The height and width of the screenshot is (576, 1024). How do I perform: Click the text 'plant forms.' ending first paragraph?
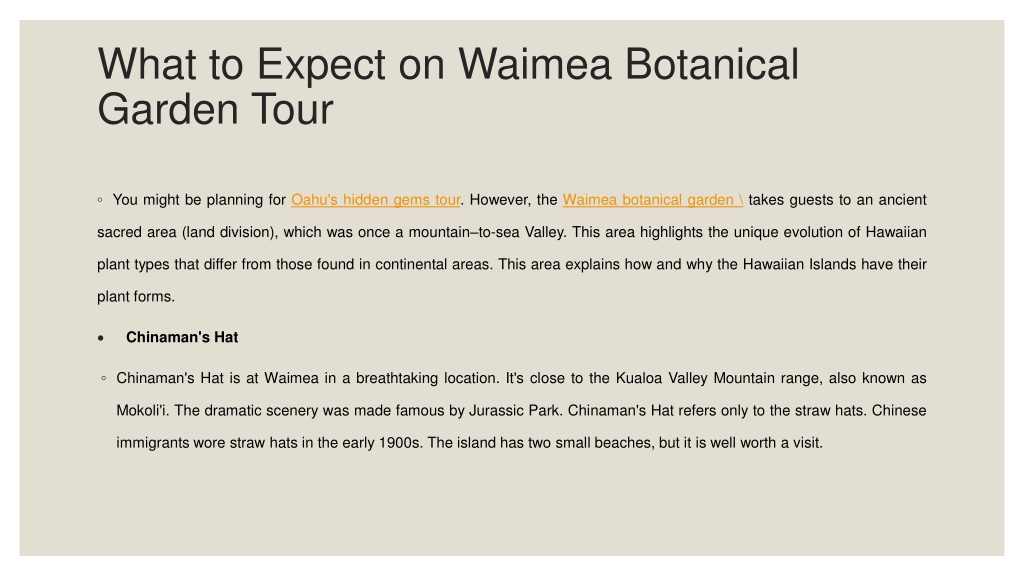pos(136,297)
